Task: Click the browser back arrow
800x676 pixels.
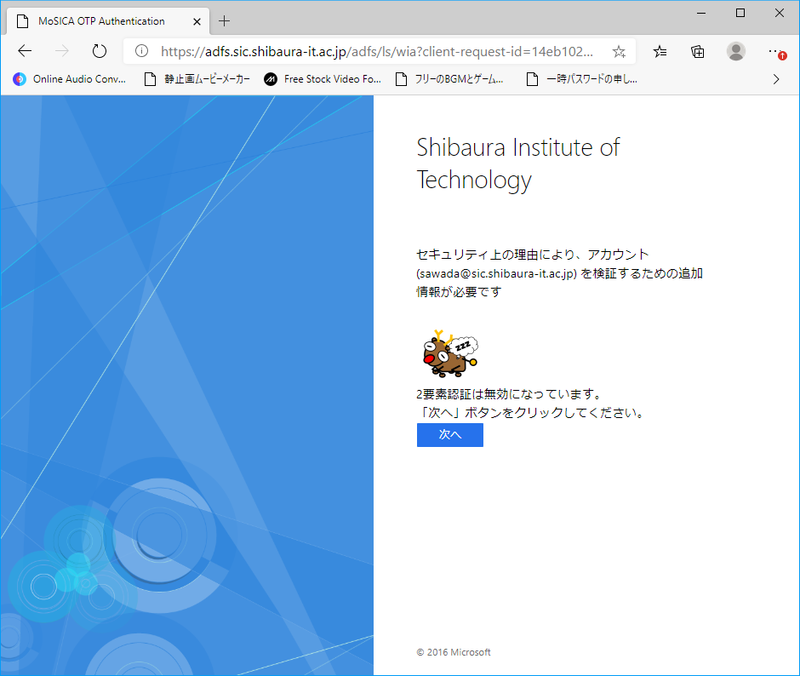Action: tap(25, 51)
